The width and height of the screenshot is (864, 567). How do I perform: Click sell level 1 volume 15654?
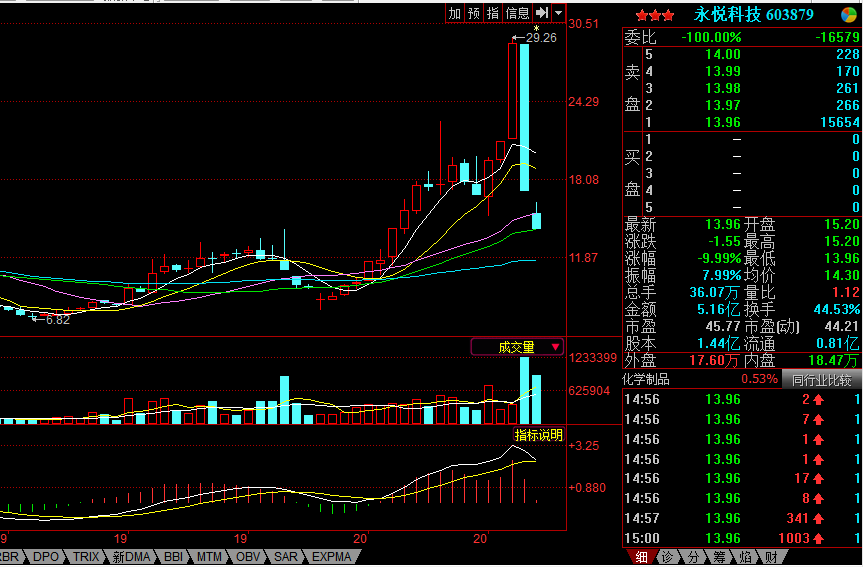[839, 122]
